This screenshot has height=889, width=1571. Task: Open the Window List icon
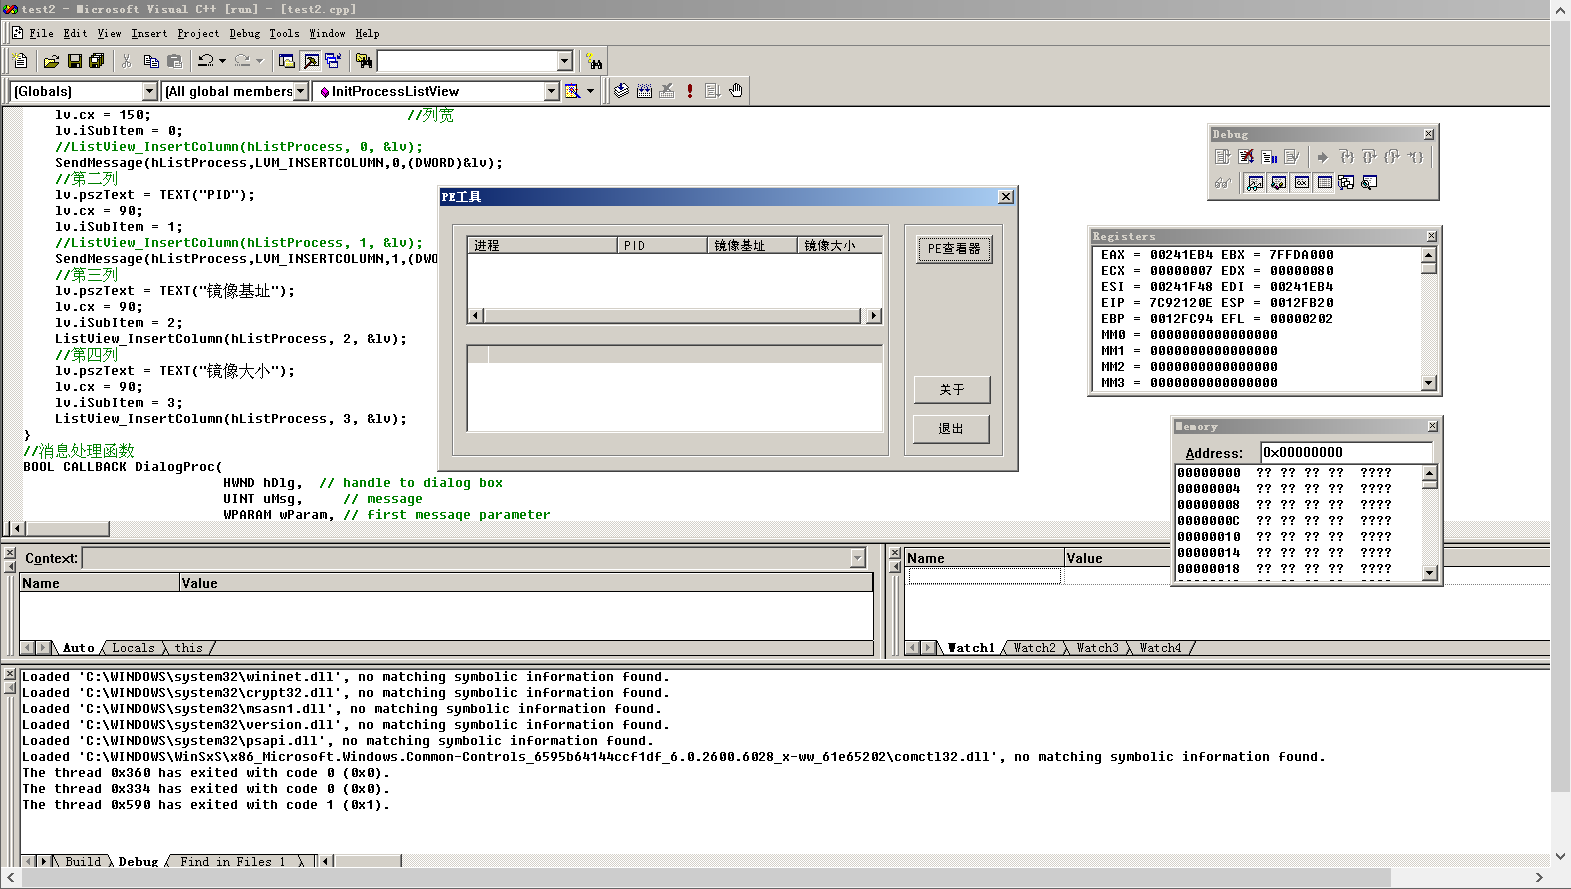[x=333, y=61]
